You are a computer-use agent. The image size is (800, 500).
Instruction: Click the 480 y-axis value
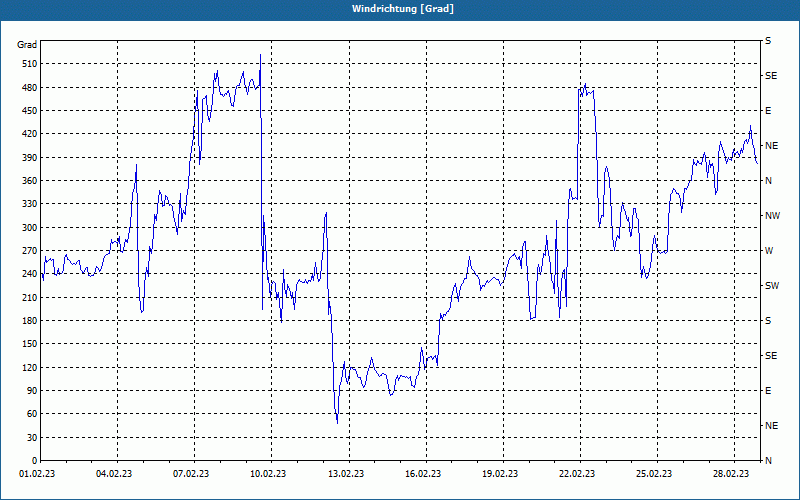click(x=30, y=87)
